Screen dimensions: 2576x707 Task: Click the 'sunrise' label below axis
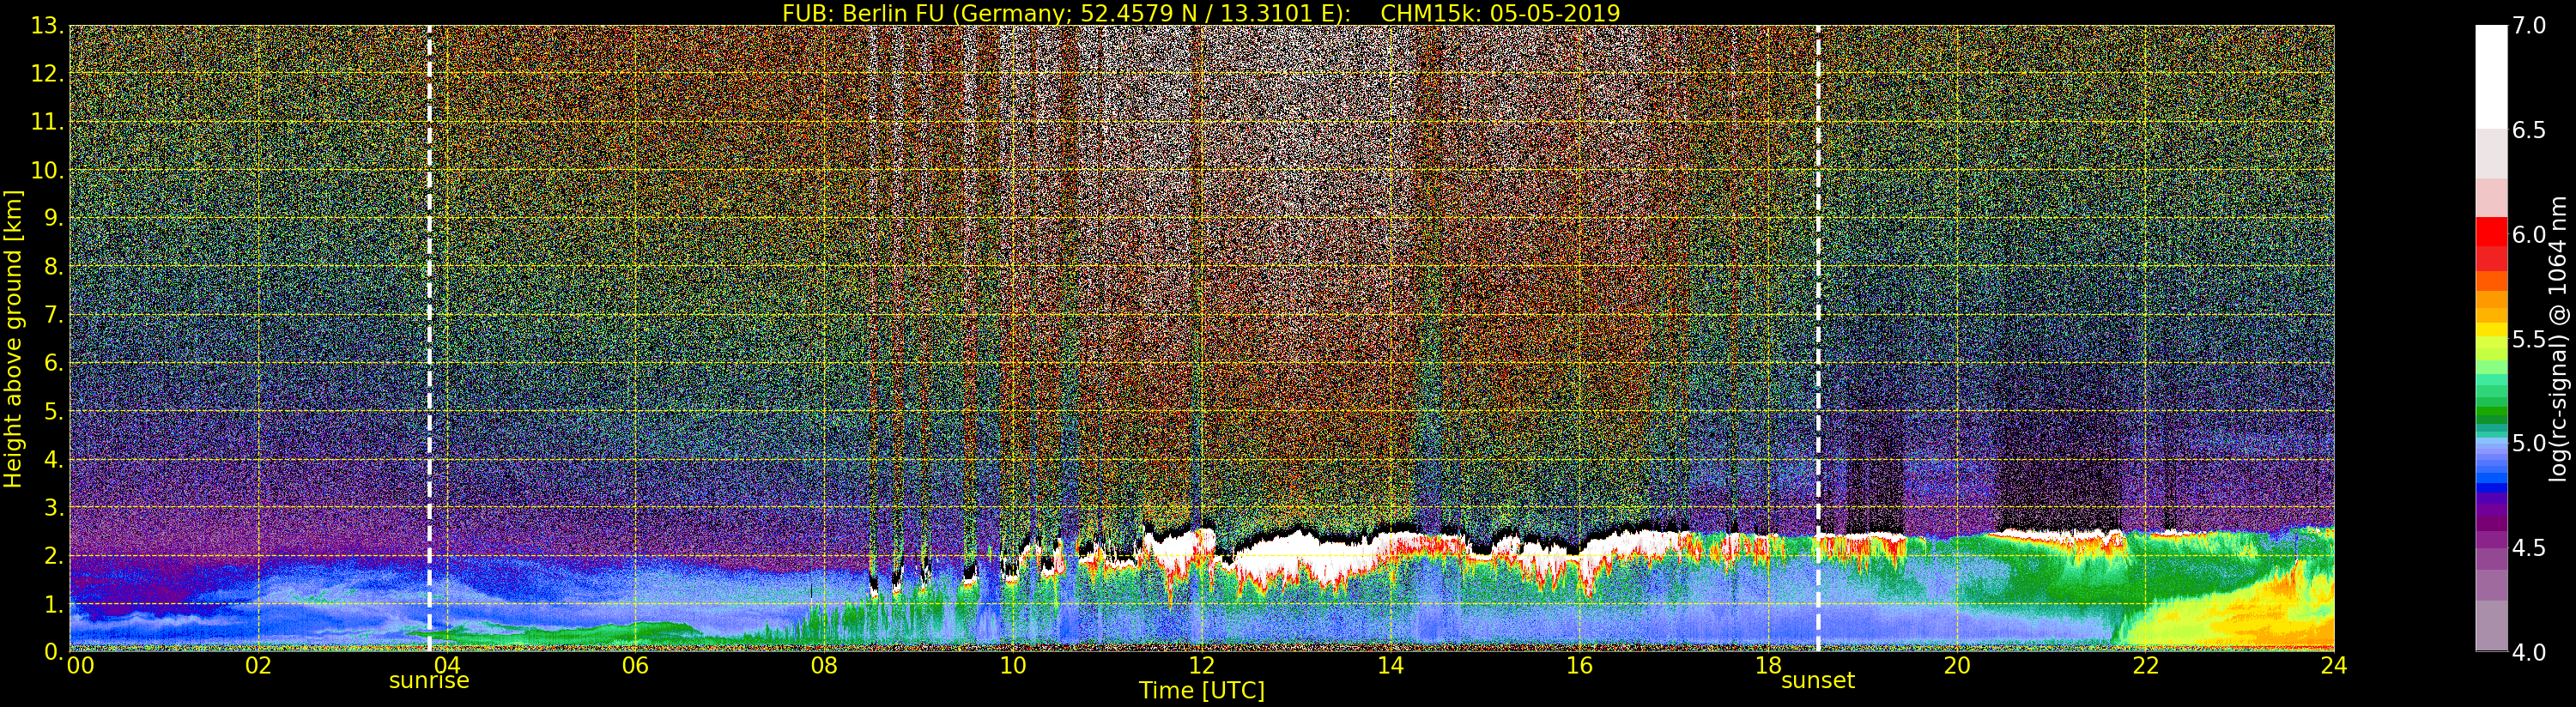[x=429, y=681]
